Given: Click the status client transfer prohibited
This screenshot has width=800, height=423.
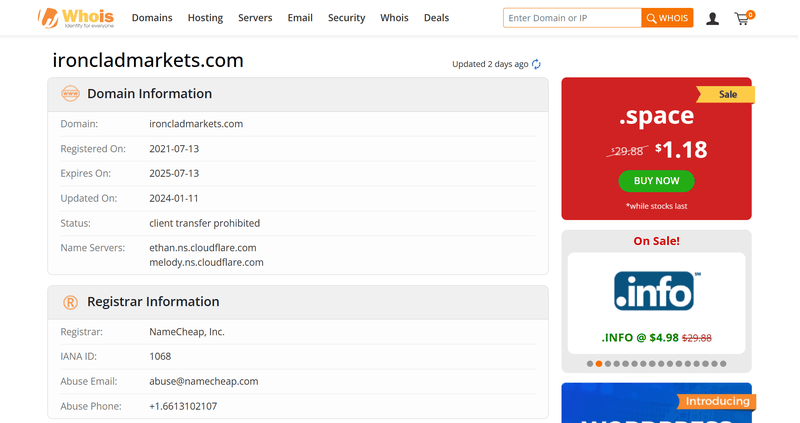Looking at the screenshot, I should (x=205, y=223).
